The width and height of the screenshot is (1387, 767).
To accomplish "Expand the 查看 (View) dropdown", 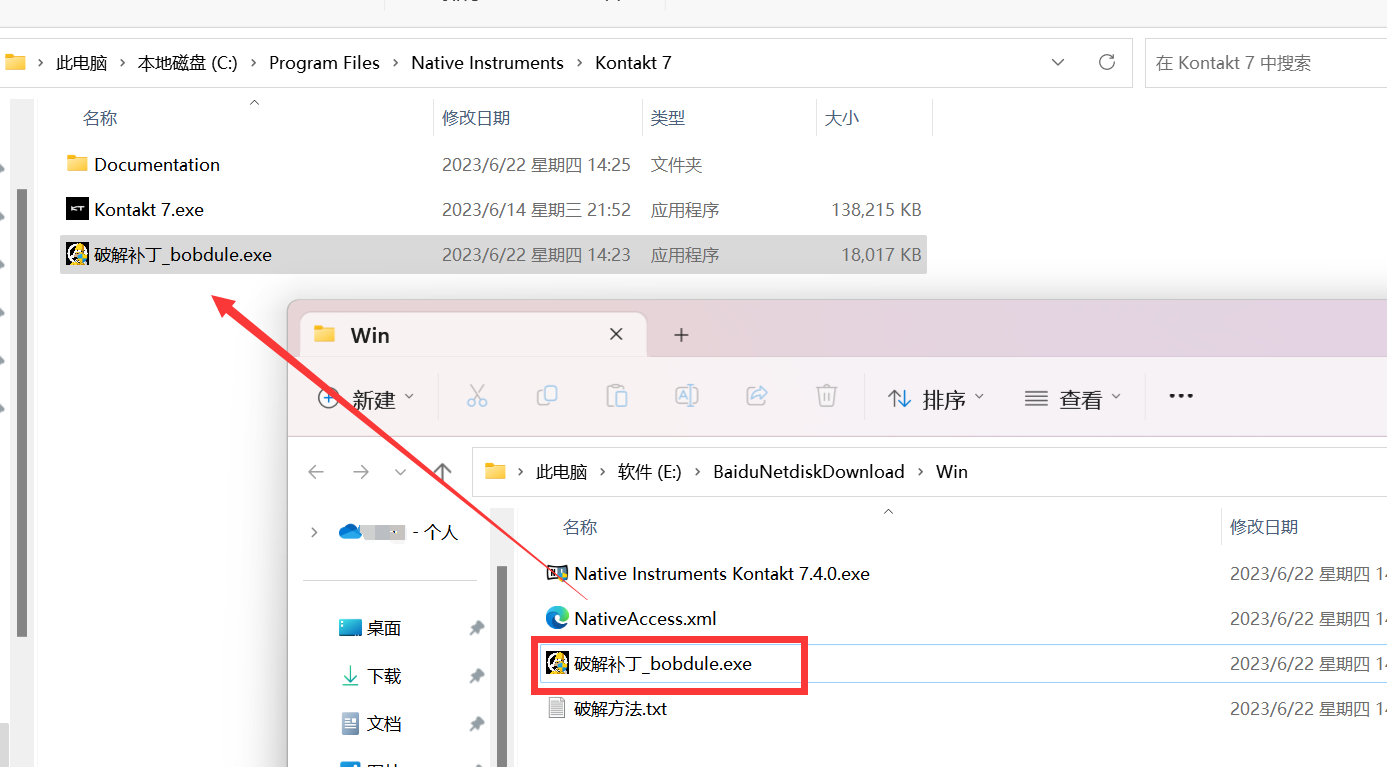I will (x=1073, y=399).
